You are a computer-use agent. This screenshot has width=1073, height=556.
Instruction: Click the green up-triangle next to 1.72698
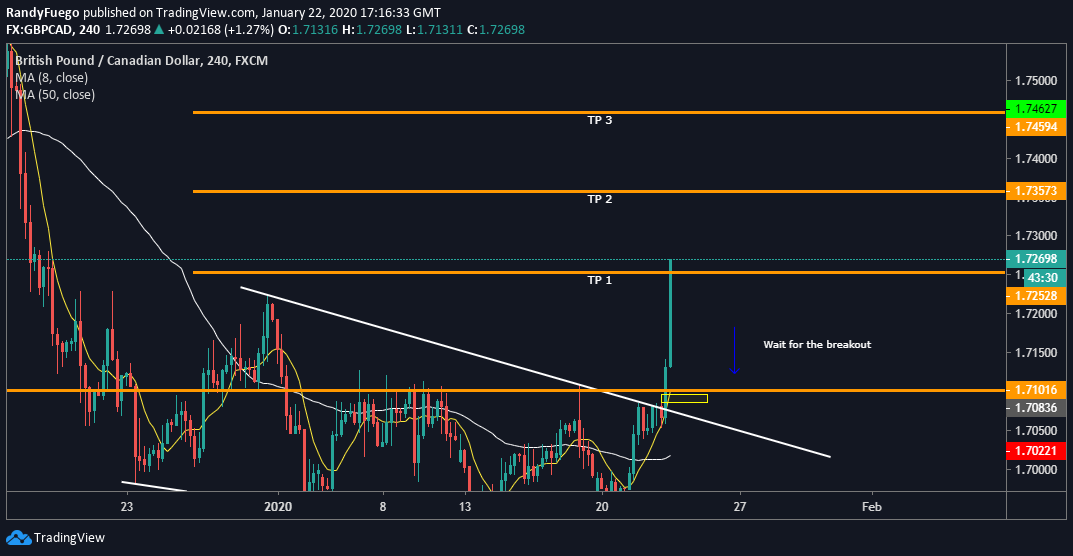pyautogui.click(x=159, y=29)
